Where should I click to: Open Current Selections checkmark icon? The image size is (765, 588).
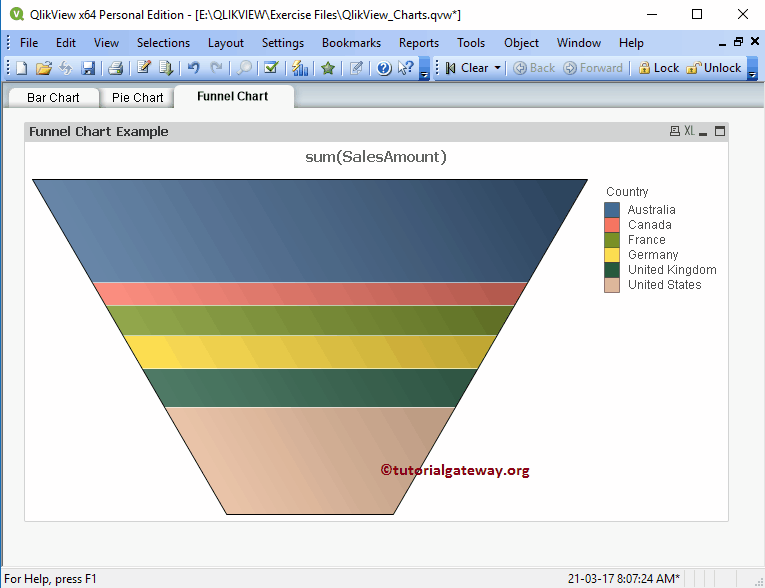271,67
